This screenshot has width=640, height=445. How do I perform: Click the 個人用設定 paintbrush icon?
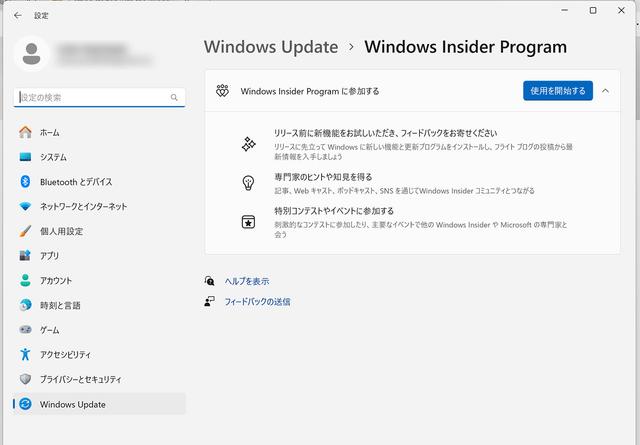click(25, 231)
